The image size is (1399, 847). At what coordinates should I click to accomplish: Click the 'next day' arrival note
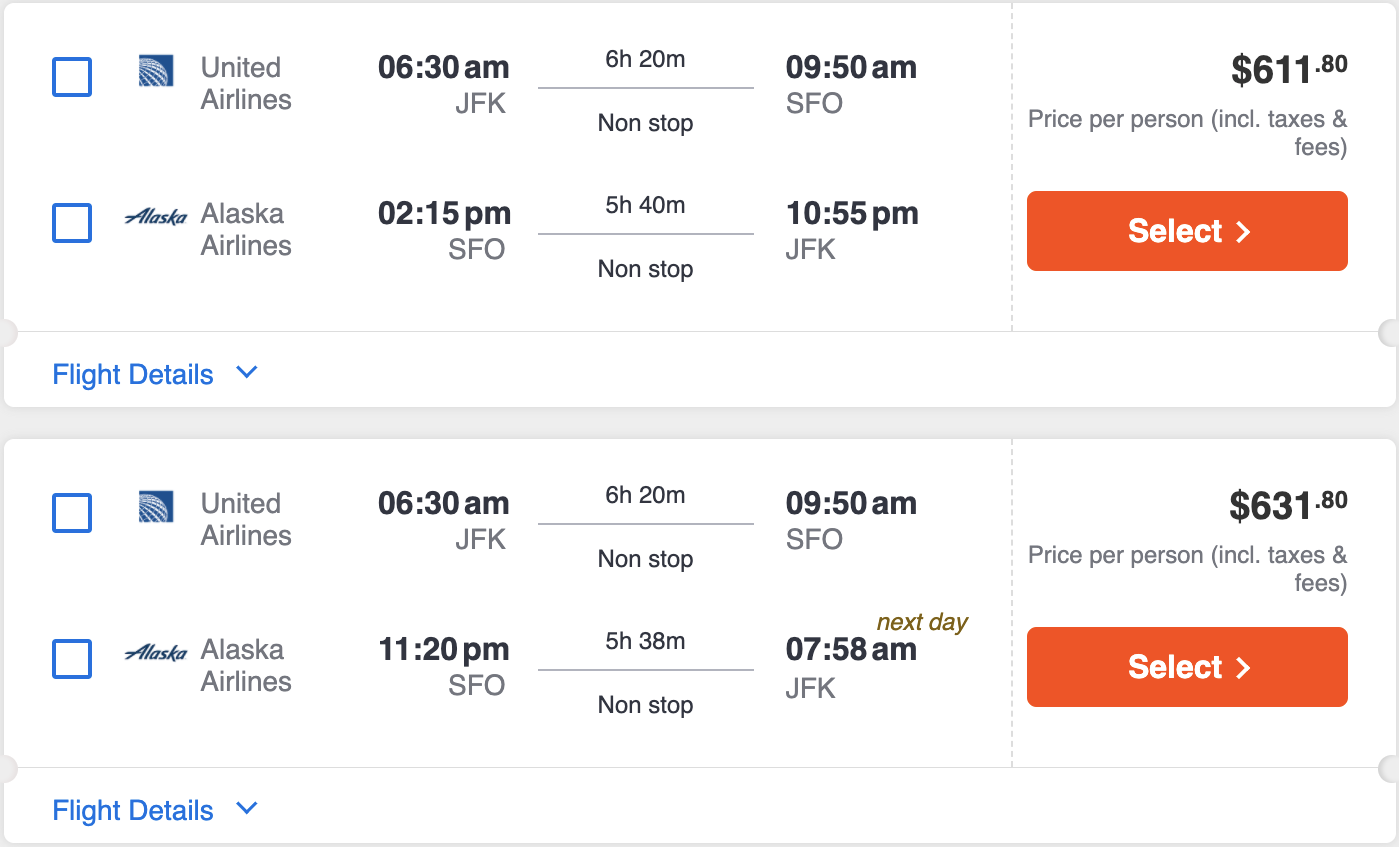click(x=922, y=622)
